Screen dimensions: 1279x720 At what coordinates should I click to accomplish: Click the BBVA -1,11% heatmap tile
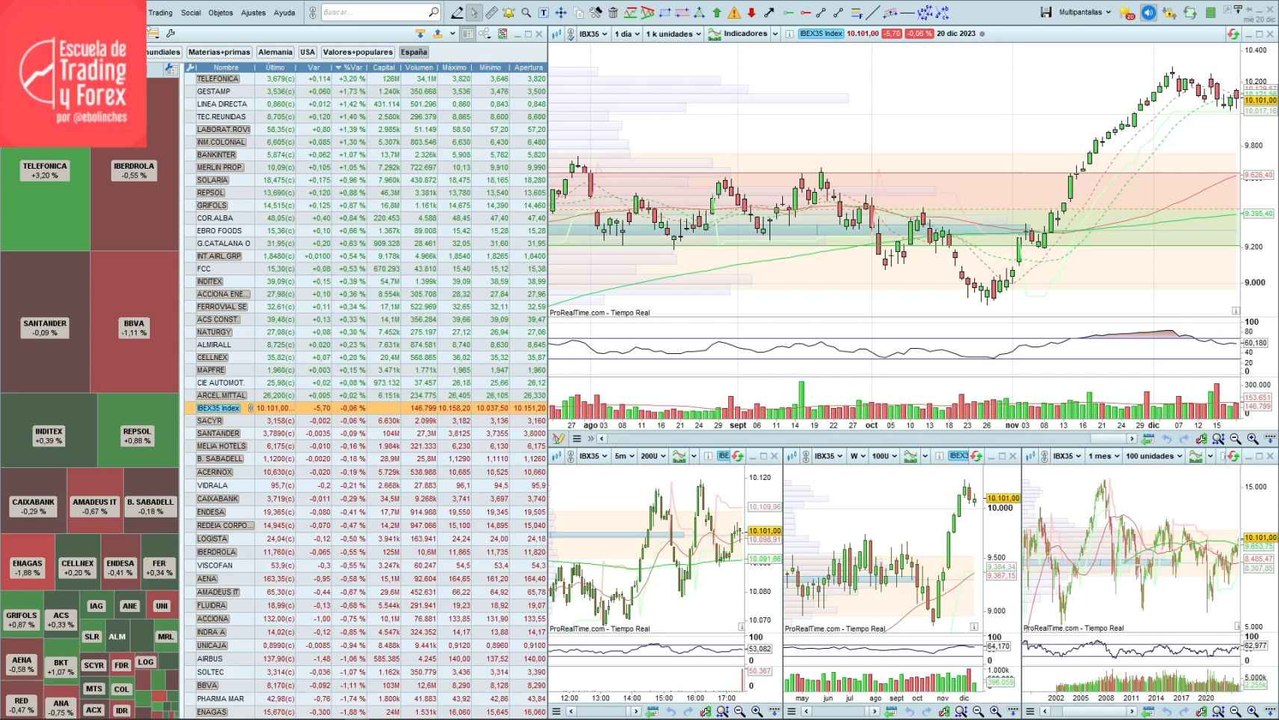point(134,322)
